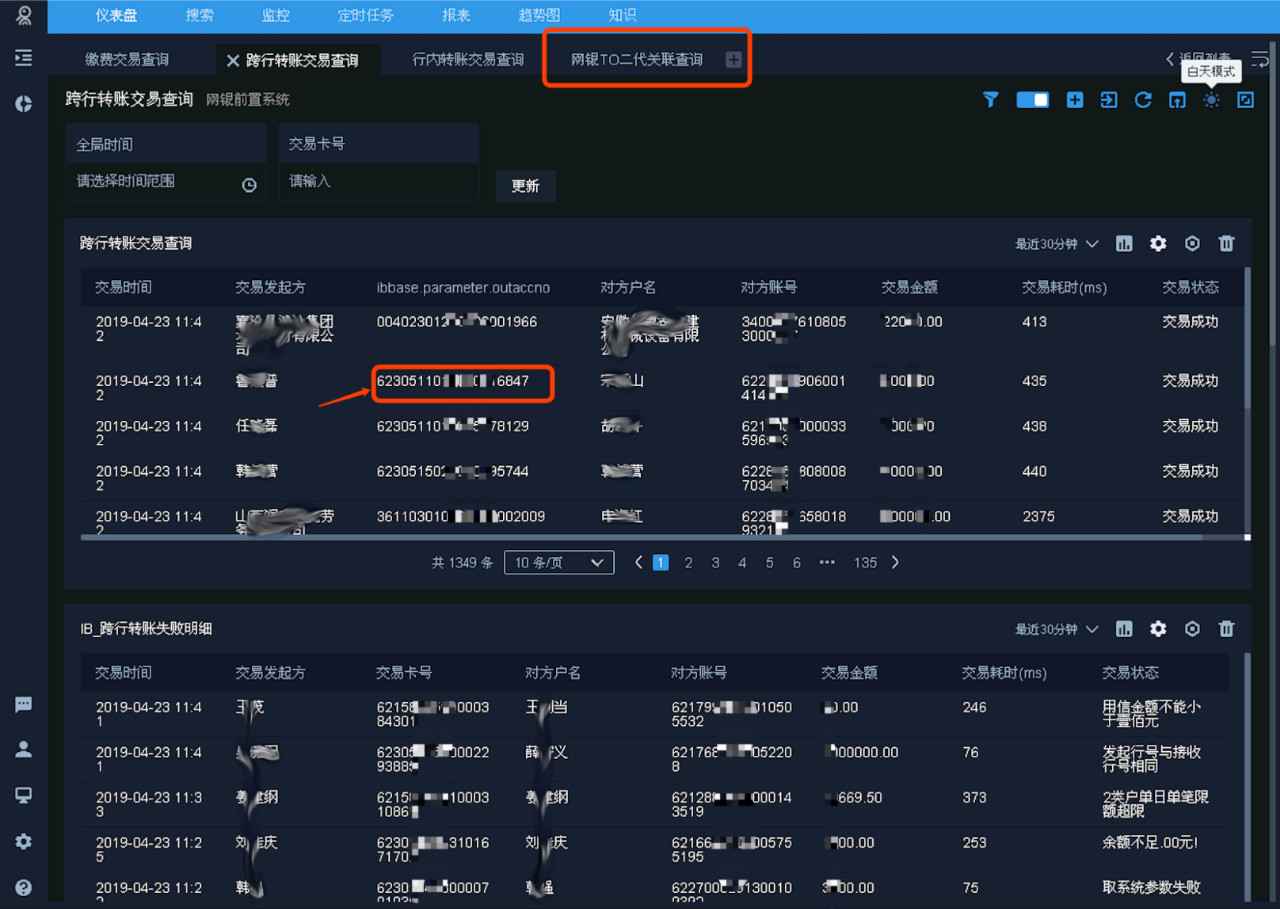Go to page 3 in the pagination

tap(715, 563)
